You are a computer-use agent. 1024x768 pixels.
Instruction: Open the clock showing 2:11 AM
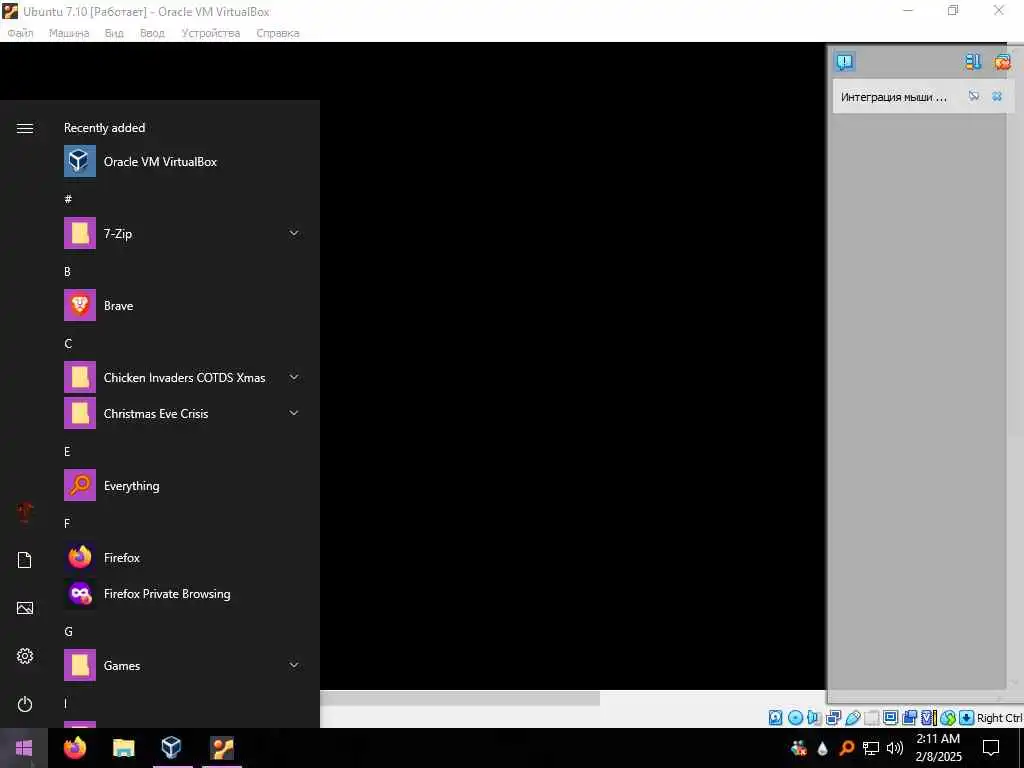pos(938,748)
